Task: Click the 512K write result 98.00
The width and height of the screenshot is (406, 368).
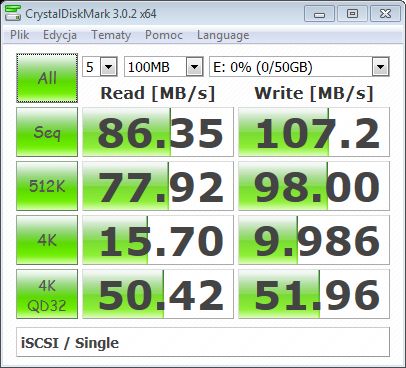Action: (314, 186)
